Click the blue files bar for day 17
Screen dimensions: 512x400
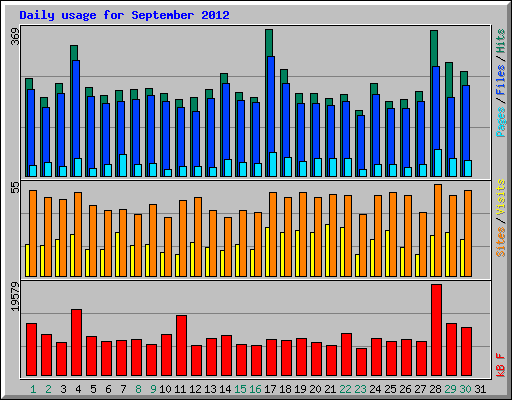[271, 104]
